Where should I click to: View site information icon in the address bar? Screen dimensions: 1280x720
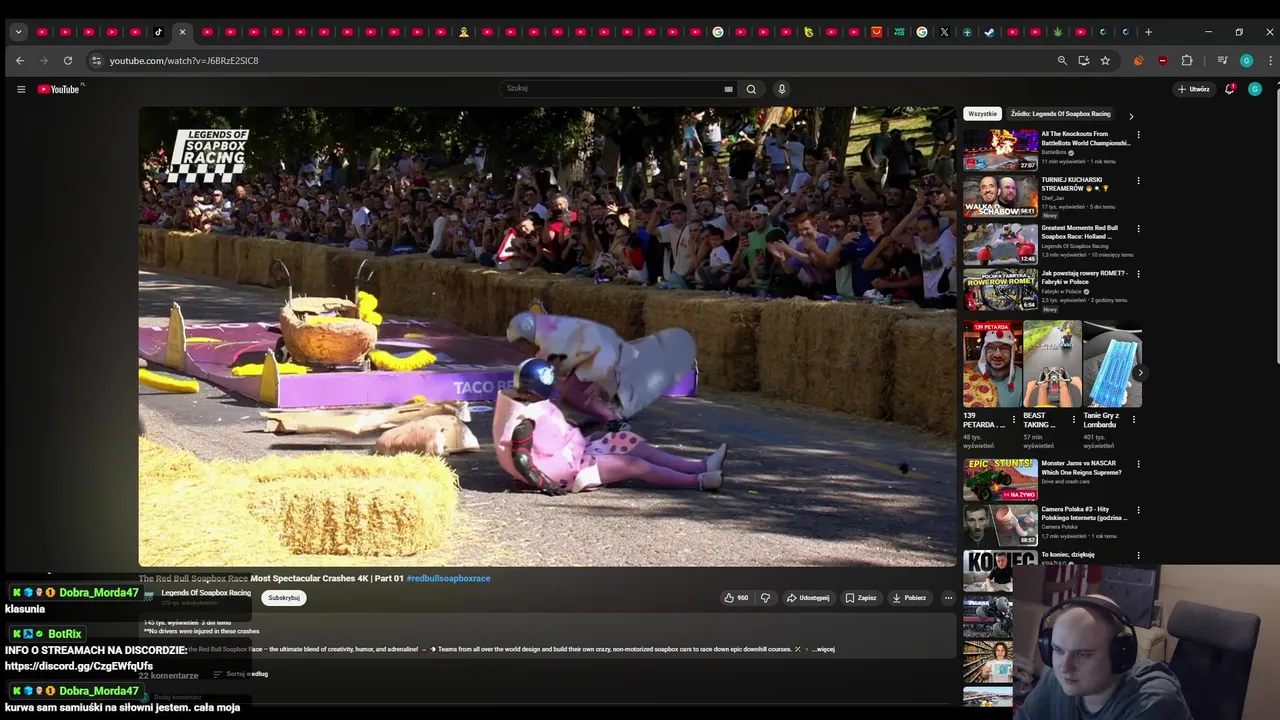tap(96, 61)
